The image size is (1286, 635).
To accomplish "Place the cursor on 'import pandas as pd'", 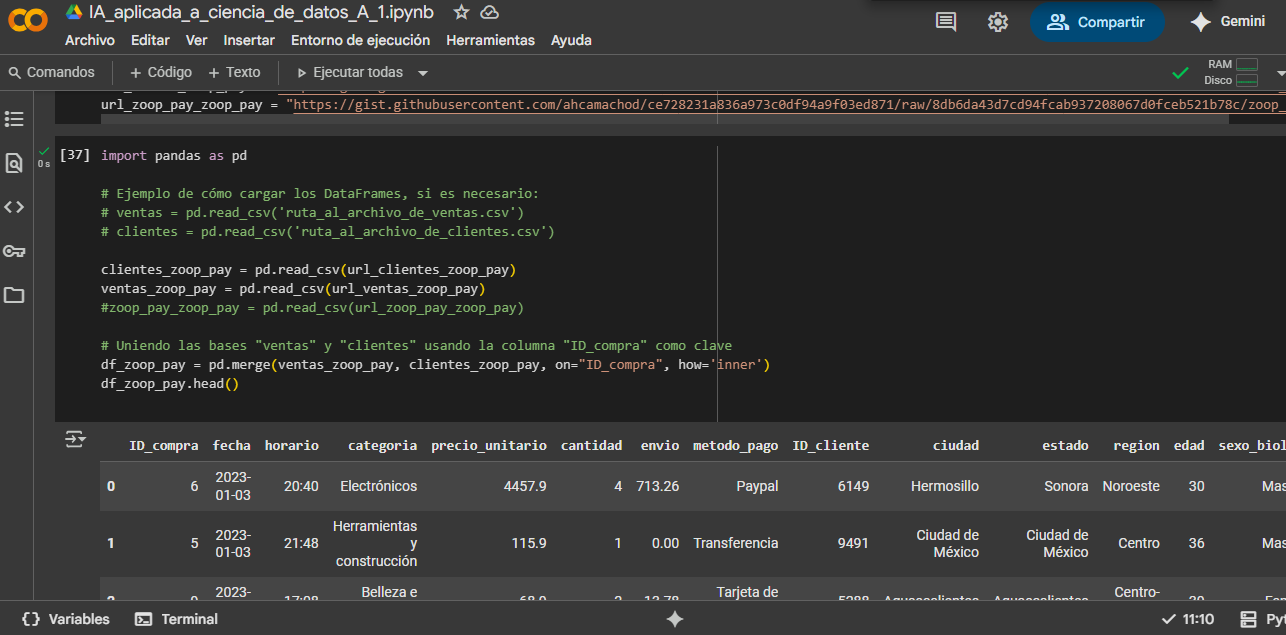I will [x=174, y=156].
